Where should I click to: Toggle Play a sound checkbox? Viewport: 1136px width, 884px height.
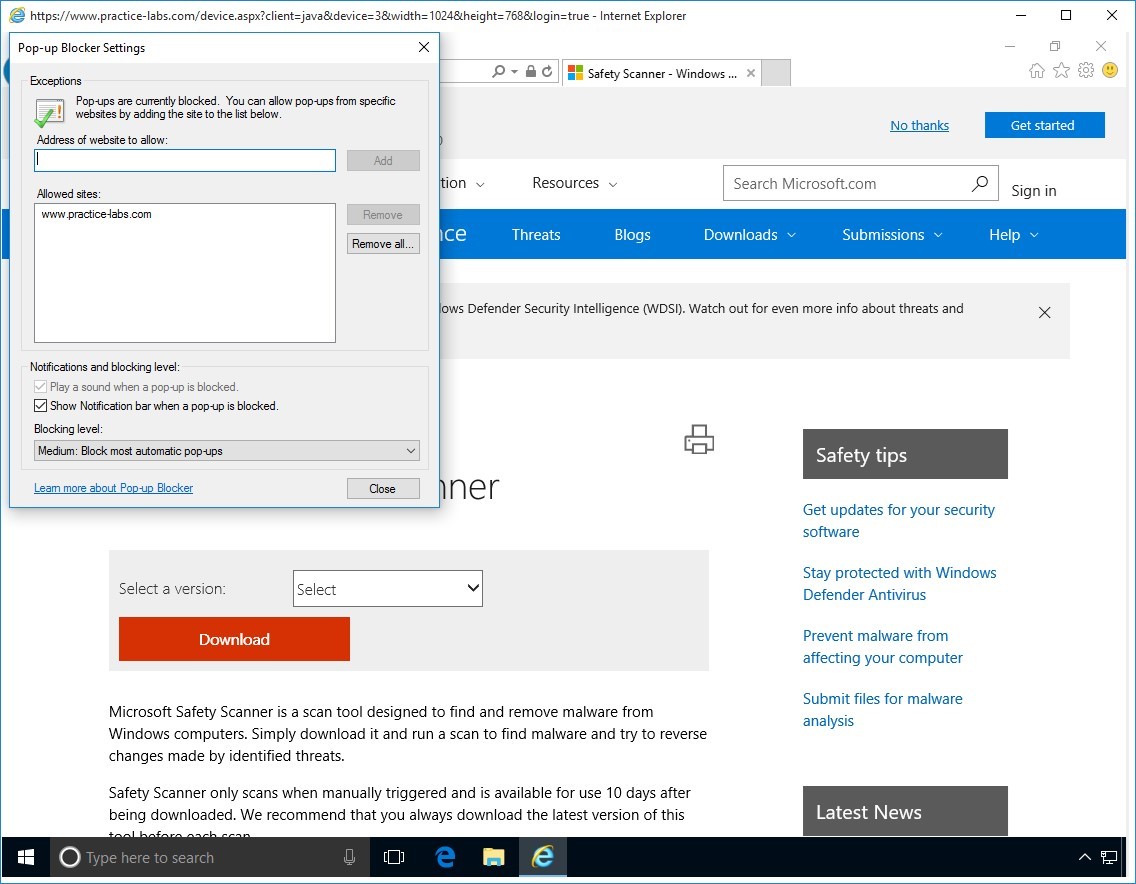41,387
